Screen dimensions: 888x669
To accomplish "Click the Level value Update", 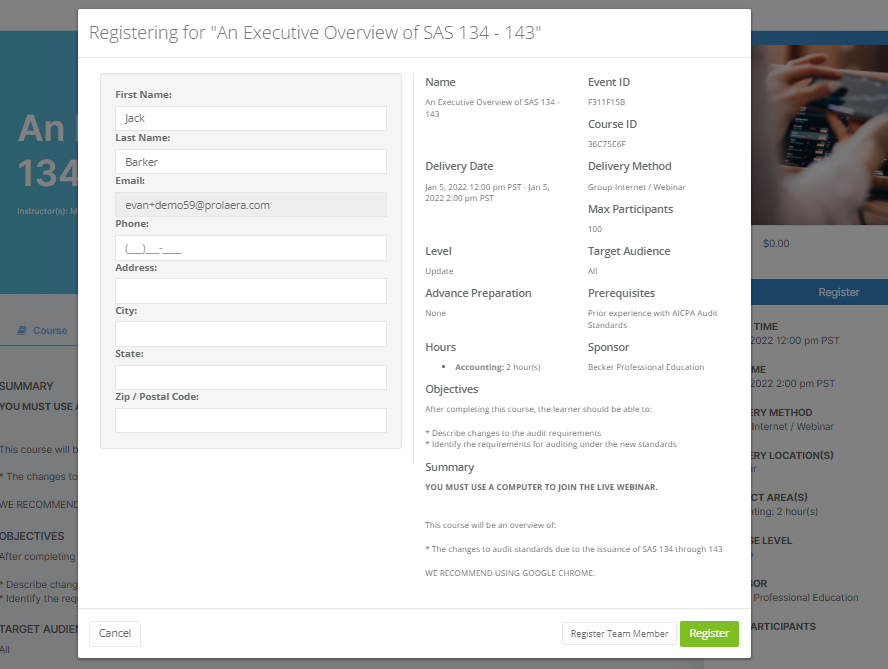I will 439,271.
